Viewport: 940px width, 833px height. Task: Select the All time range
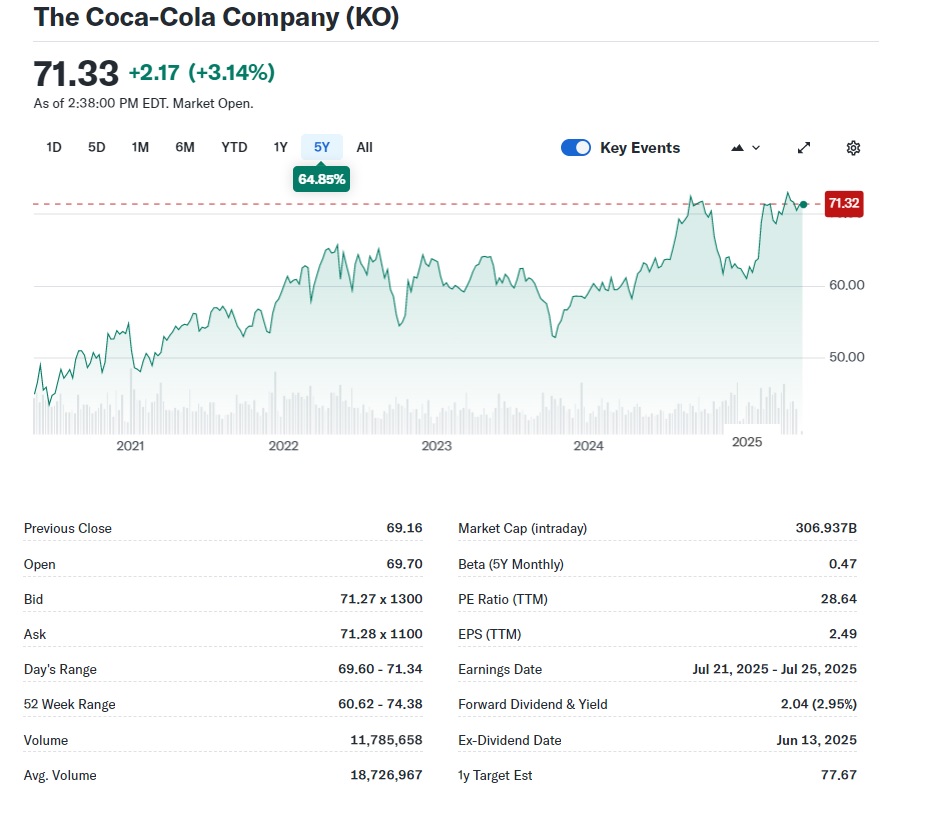364,147
